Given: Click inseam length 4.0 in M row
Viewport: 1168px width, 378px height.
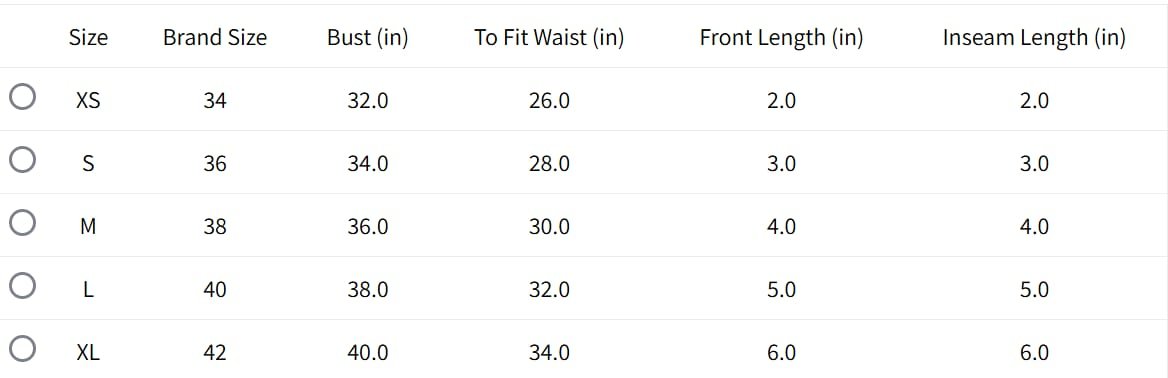Looking at the screenshot, I should [x=1034, y=226].
